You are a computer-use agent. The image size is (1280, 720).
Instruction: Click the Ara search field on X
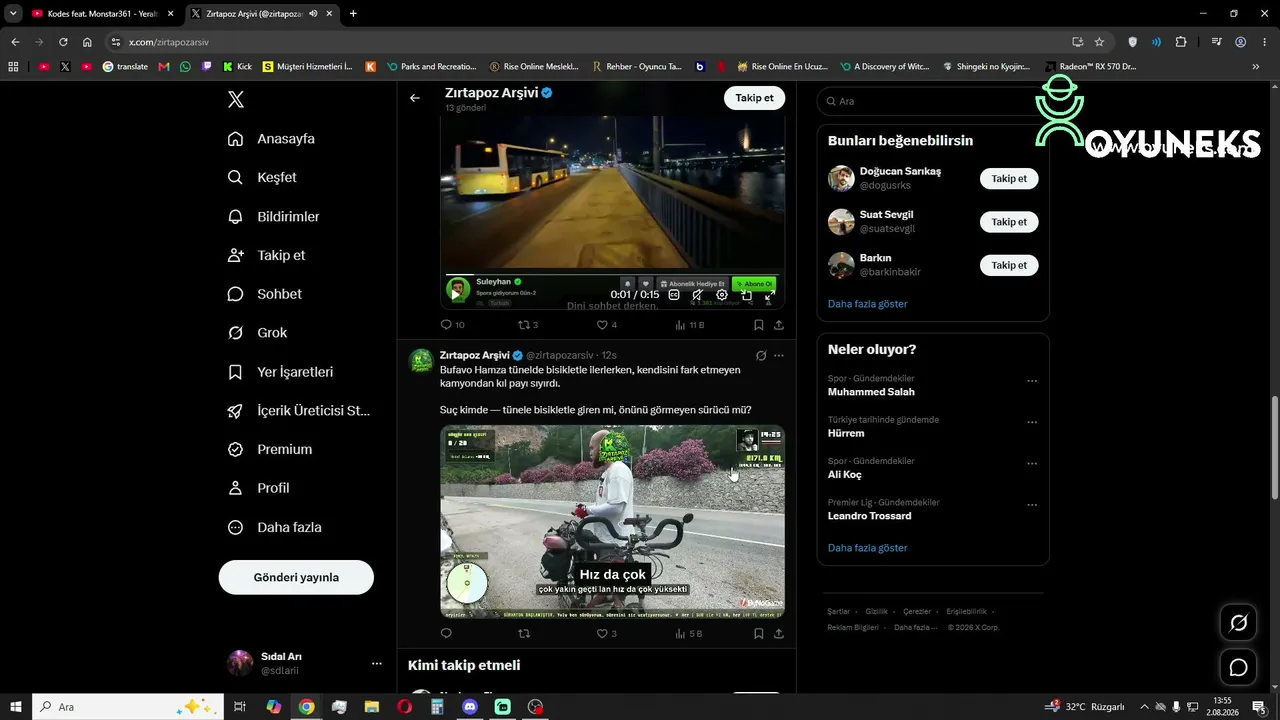(x=932, y=101)
